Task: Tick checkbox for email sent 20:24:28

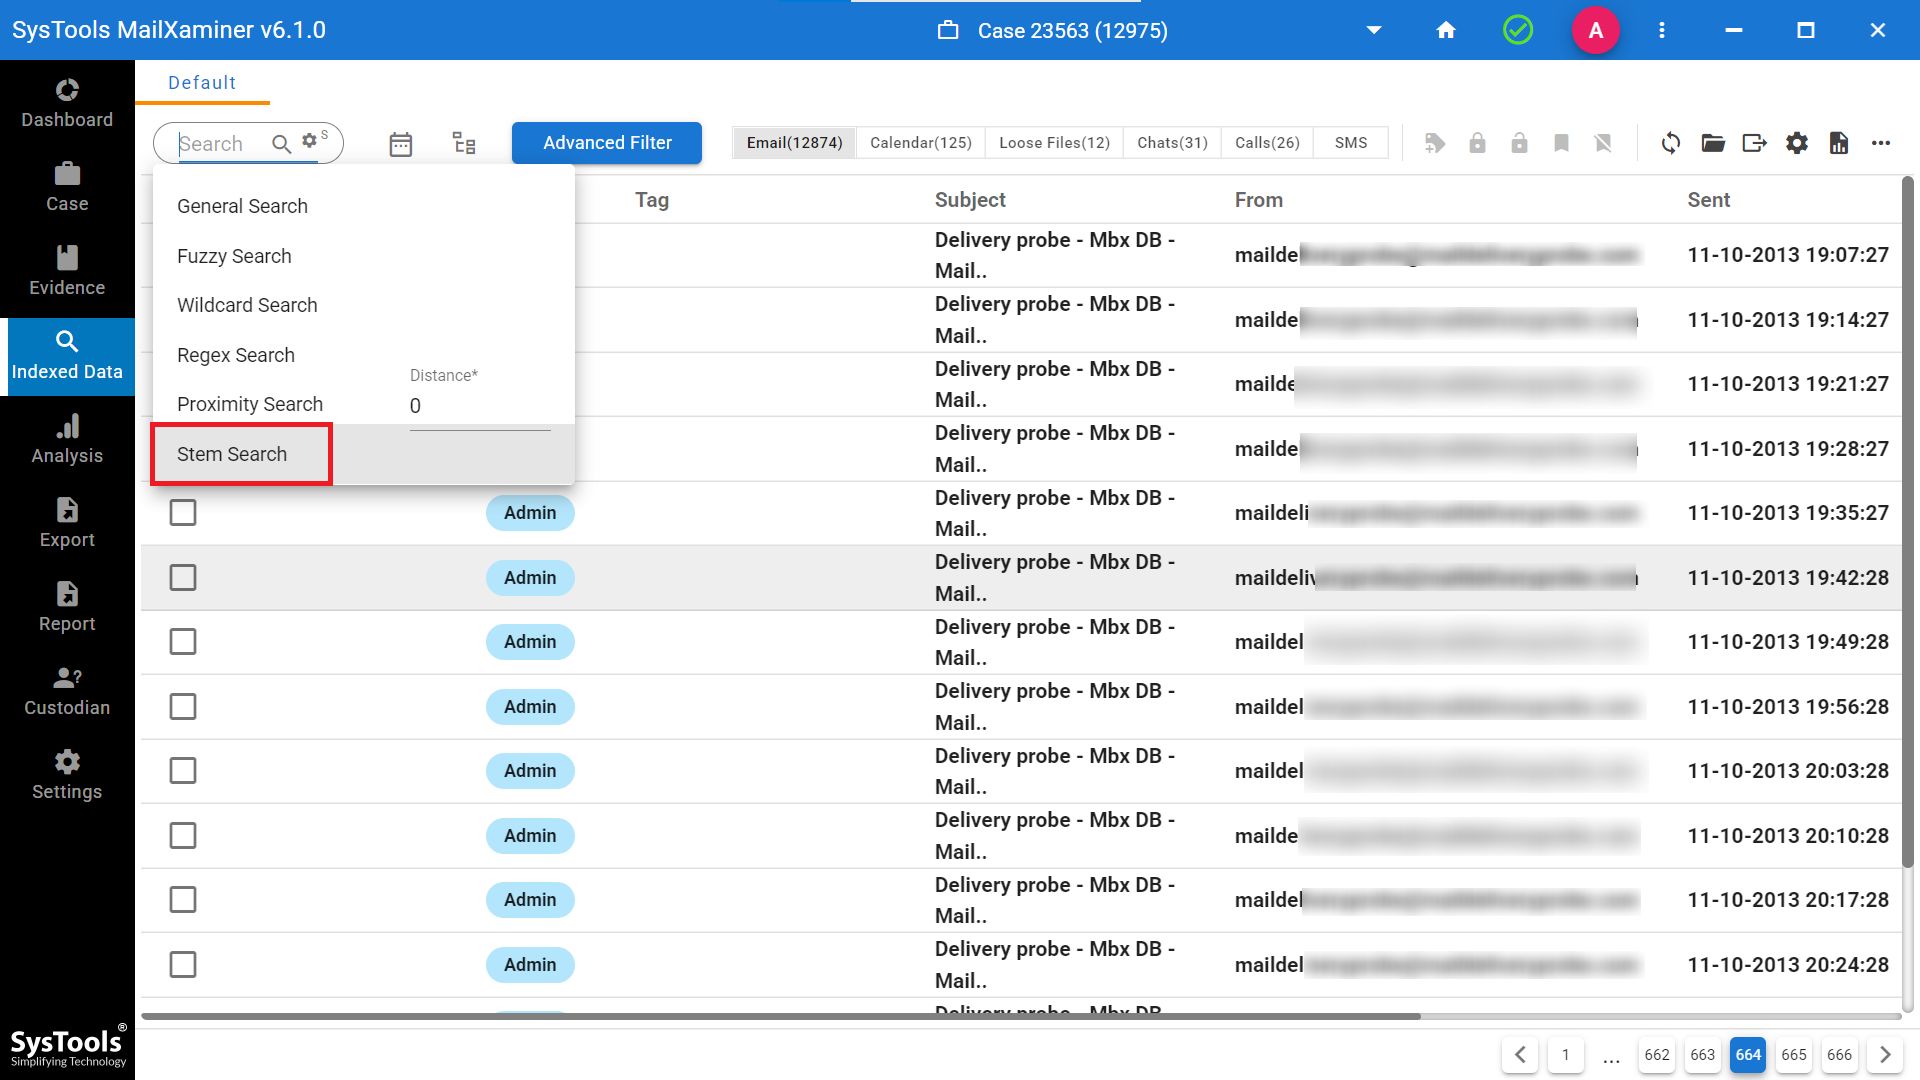Action: pos(183,965)
